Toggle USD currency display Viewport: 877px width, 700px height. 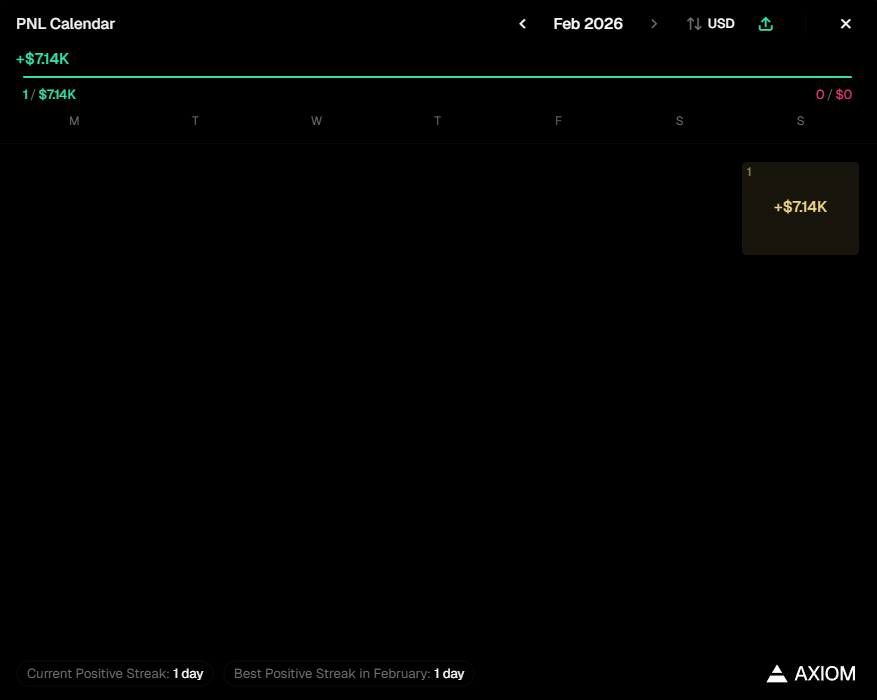(711, 24)
